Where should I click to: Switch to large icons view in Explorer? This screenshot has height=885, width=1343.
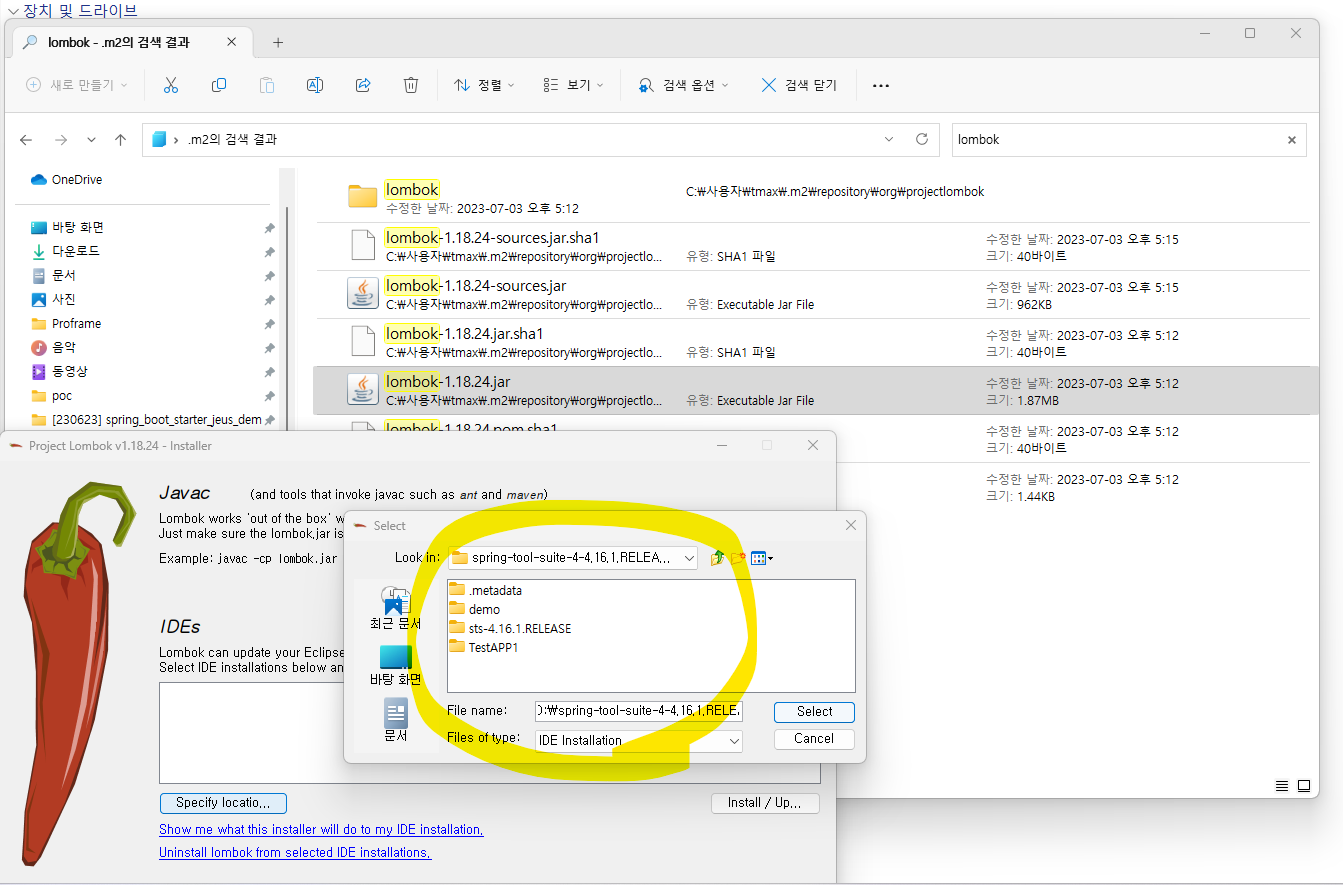pyautogui.click(x=1304, y=786)
